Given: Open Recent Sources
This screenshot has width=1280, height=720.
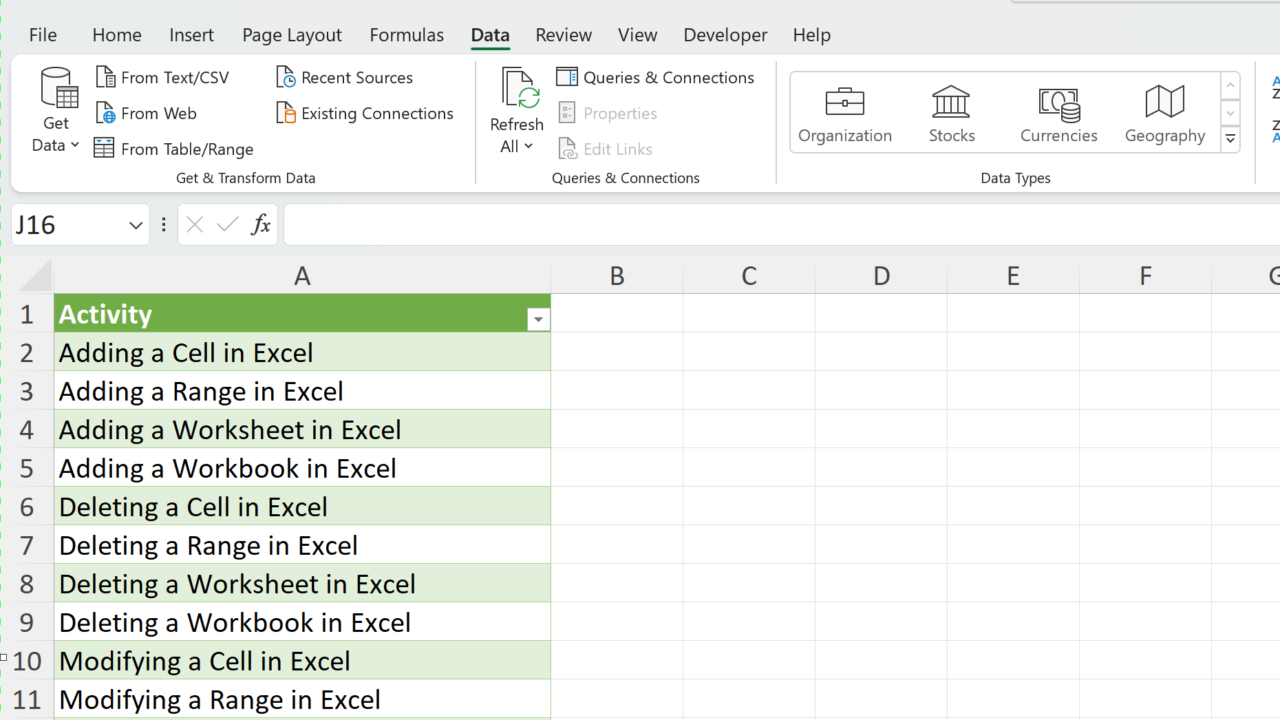Looking at the screenshot, I should pos(356,78).
